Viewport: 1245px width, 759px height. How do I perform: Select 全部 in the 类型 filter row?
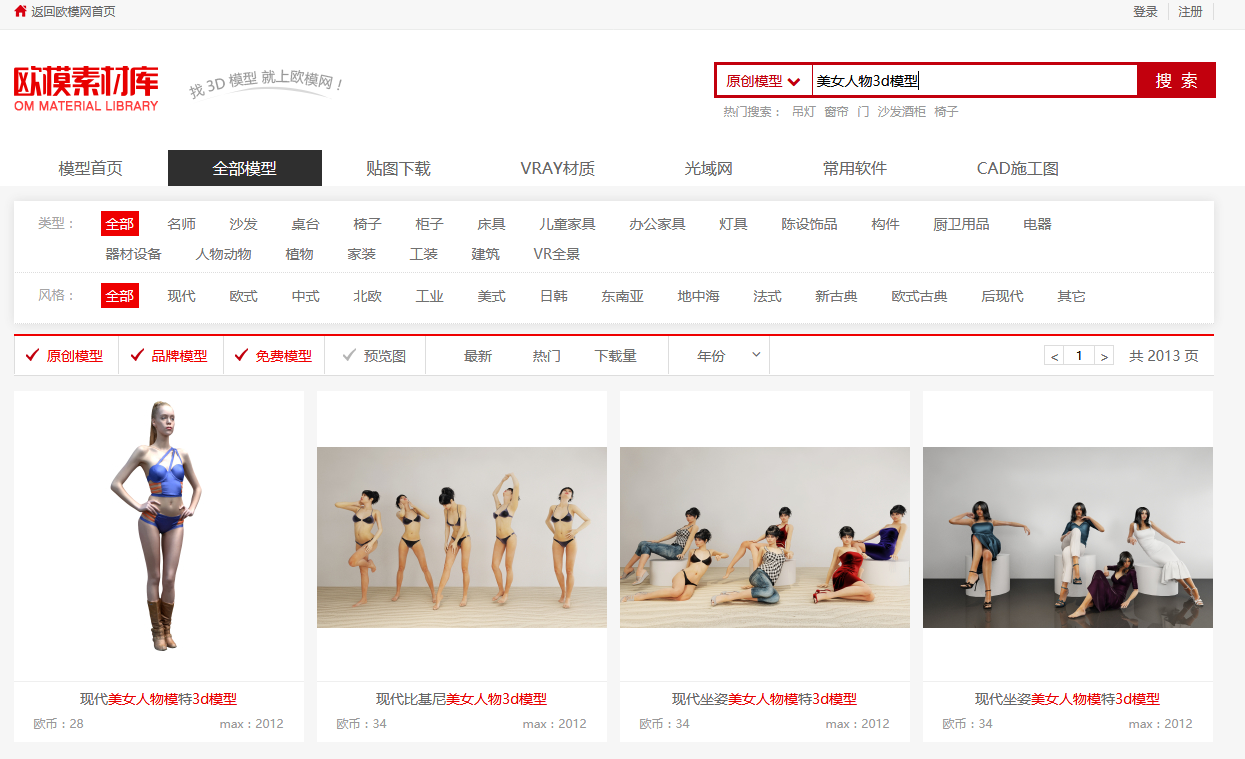tap(120, 224)
